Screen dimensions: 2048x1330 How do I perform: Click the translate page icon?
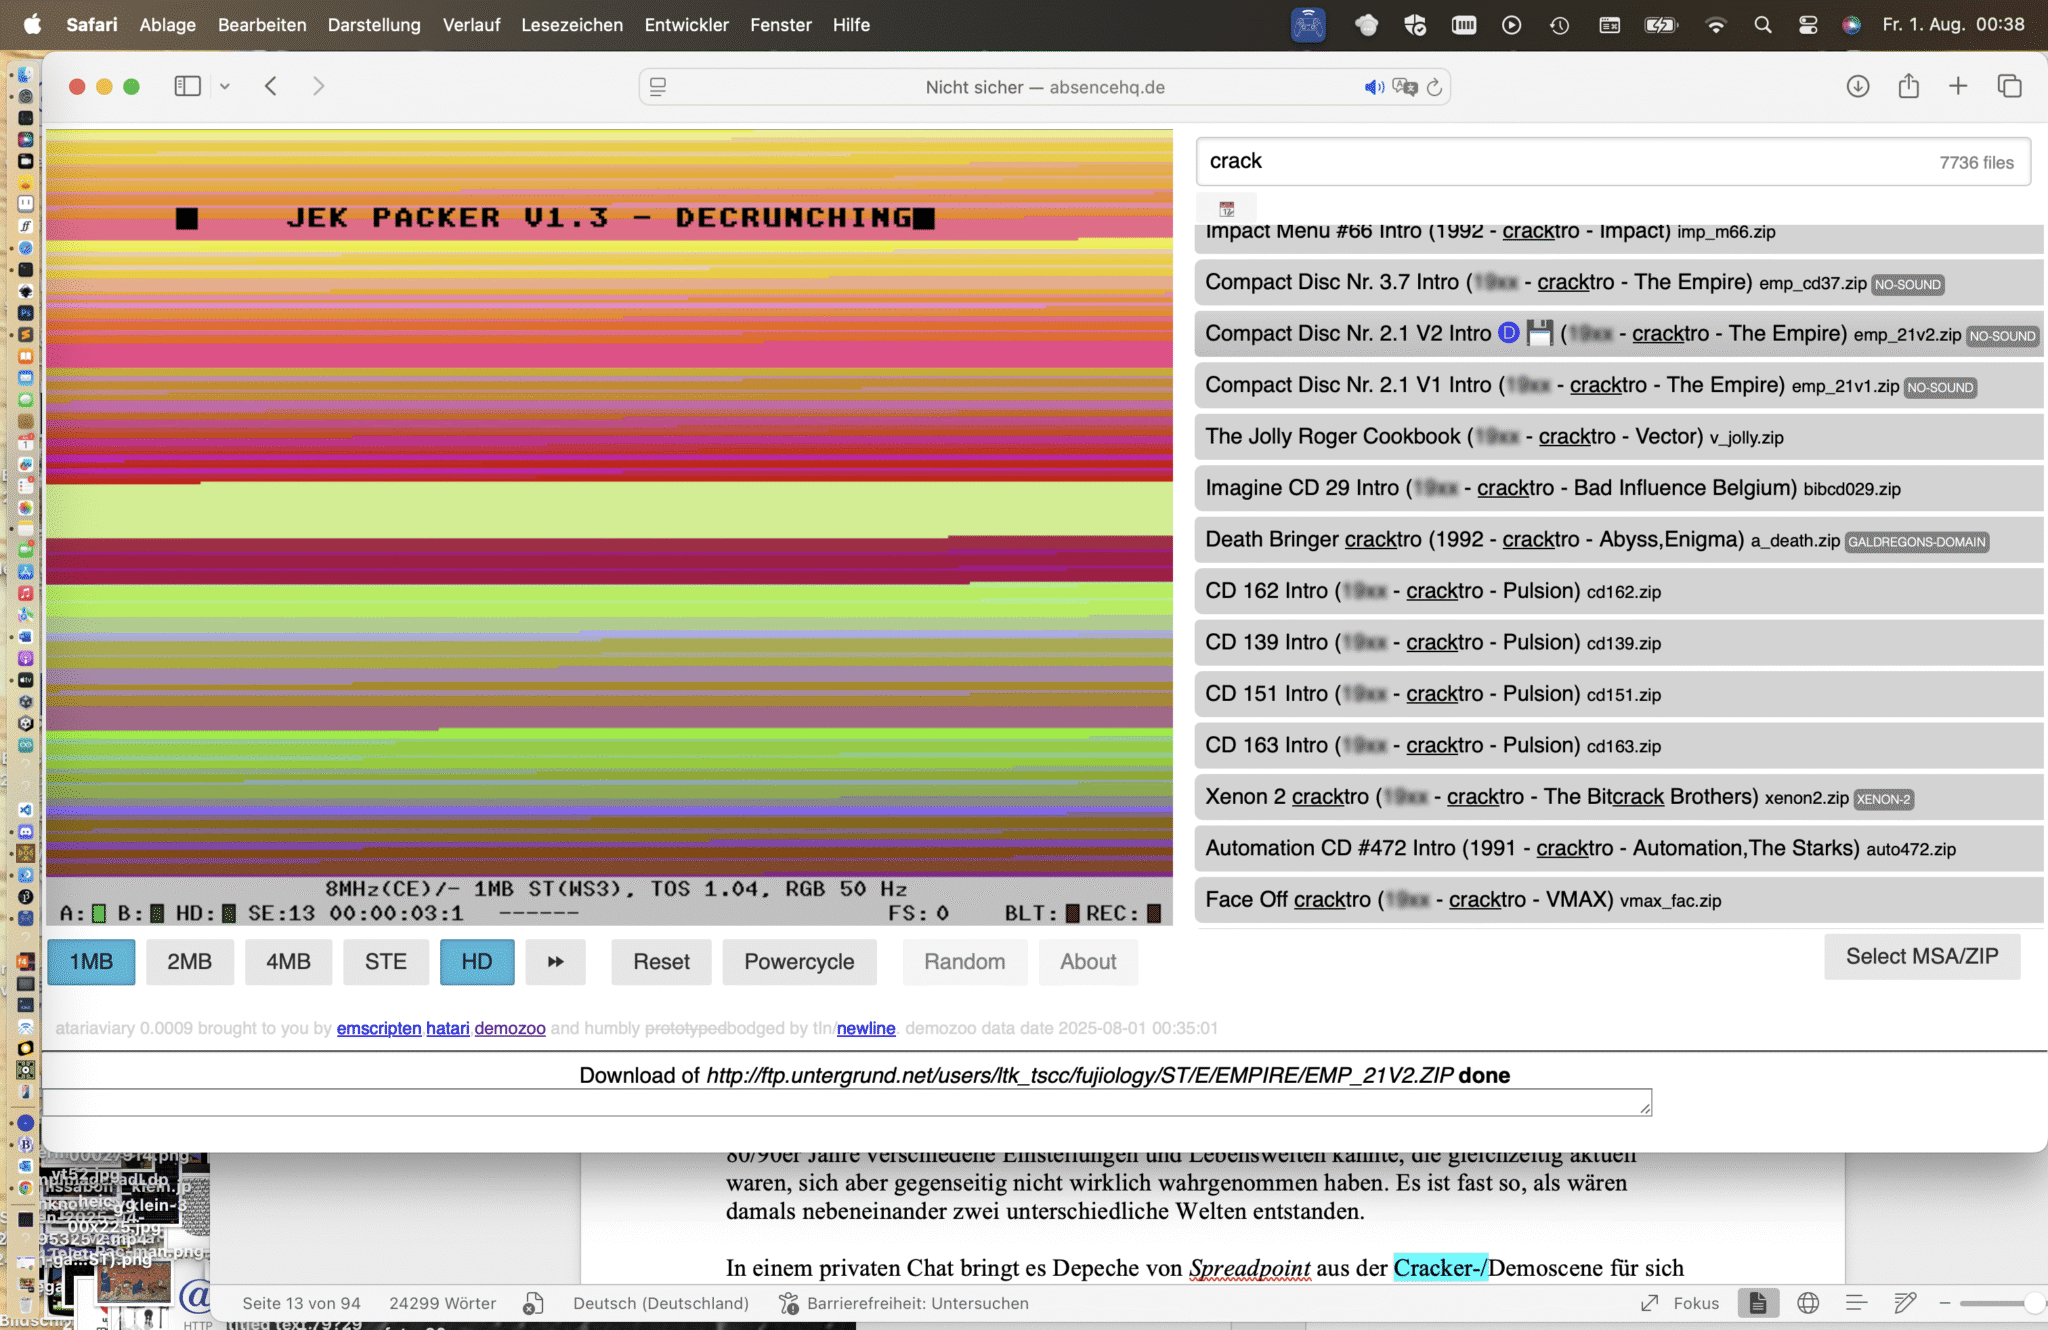[x=1405, y=87]
